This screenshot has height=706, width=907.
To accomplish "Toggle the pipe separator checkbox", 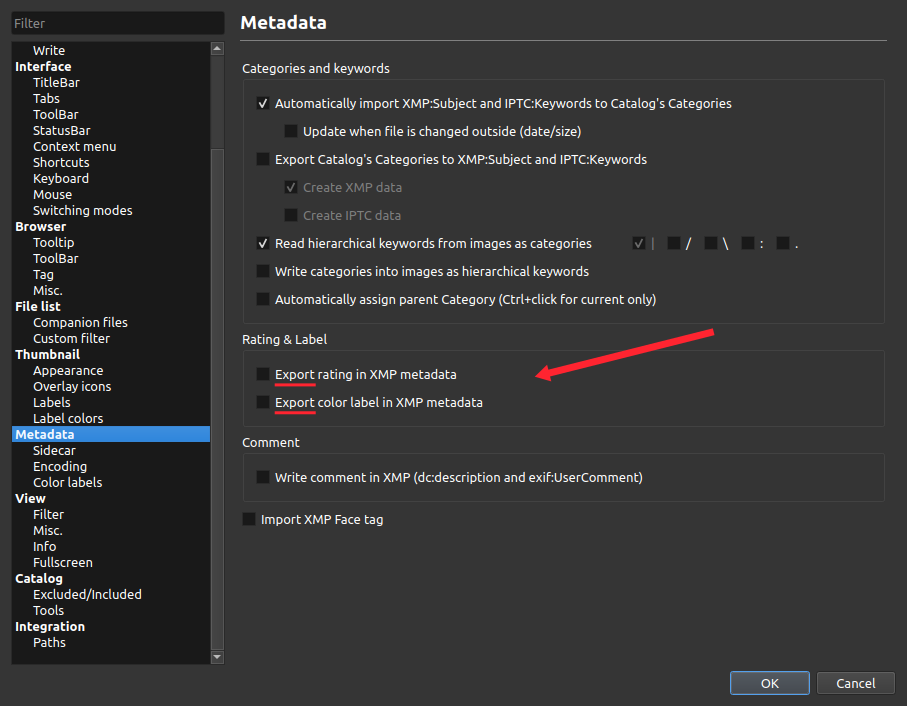I will coord(639,243).
